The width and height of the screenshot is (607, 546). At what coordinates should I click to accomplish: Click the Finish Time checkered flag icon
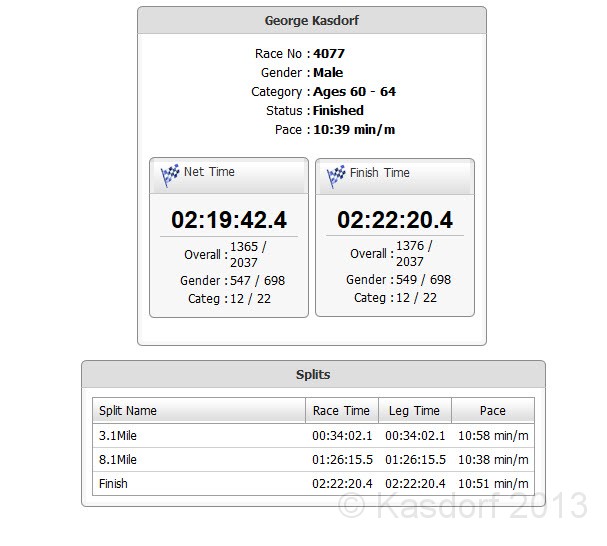[336, 175]
